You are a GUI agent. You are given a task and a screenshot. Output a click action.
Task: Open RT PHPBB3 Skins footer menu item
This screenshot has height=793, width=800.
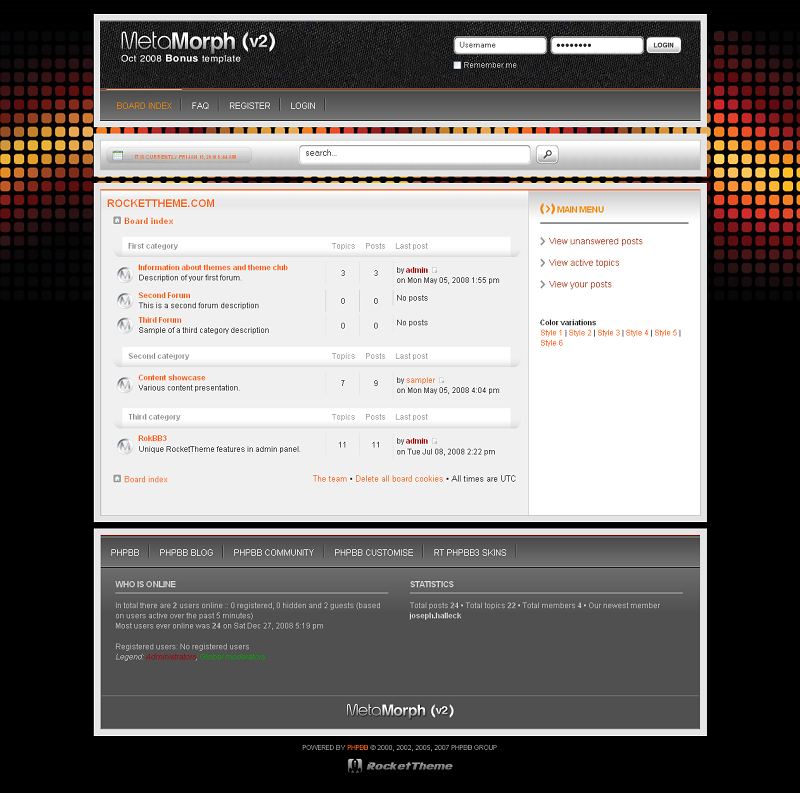point(470,553)
